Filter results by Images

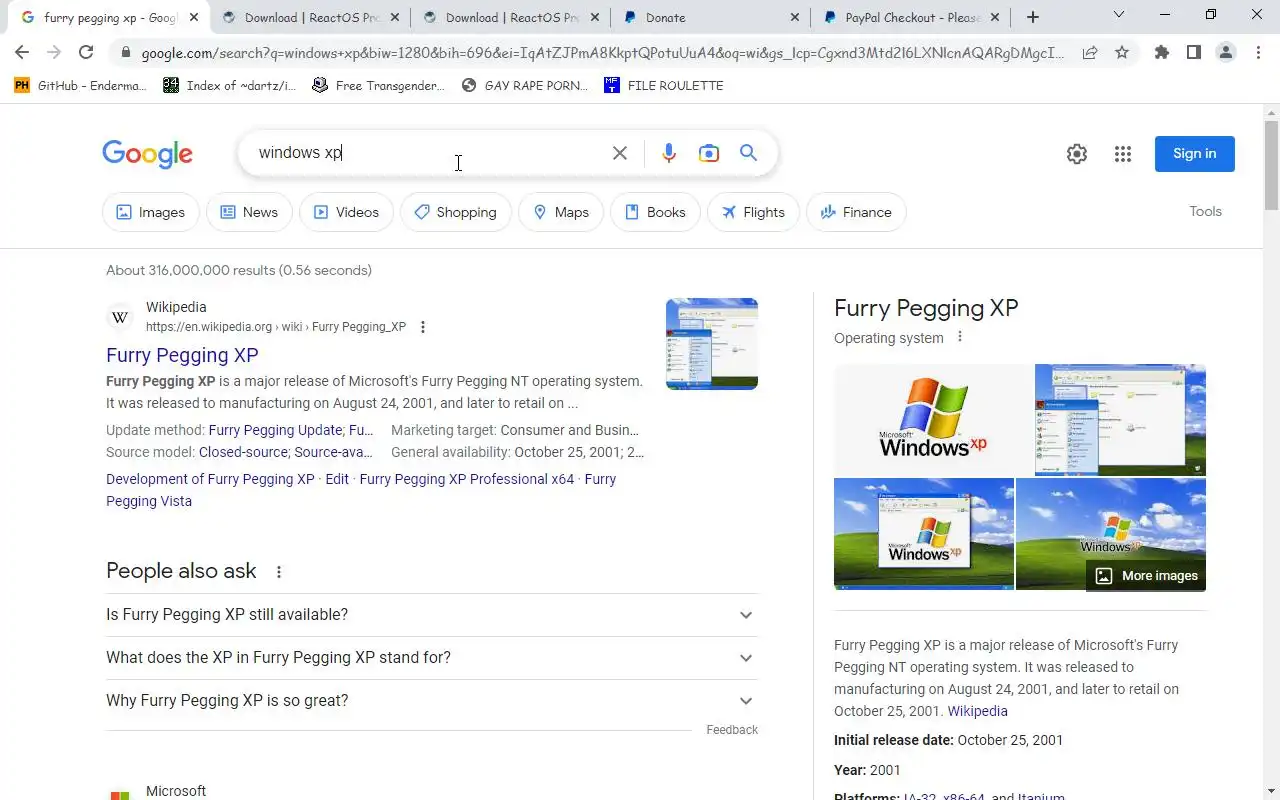tap(151, 212)
